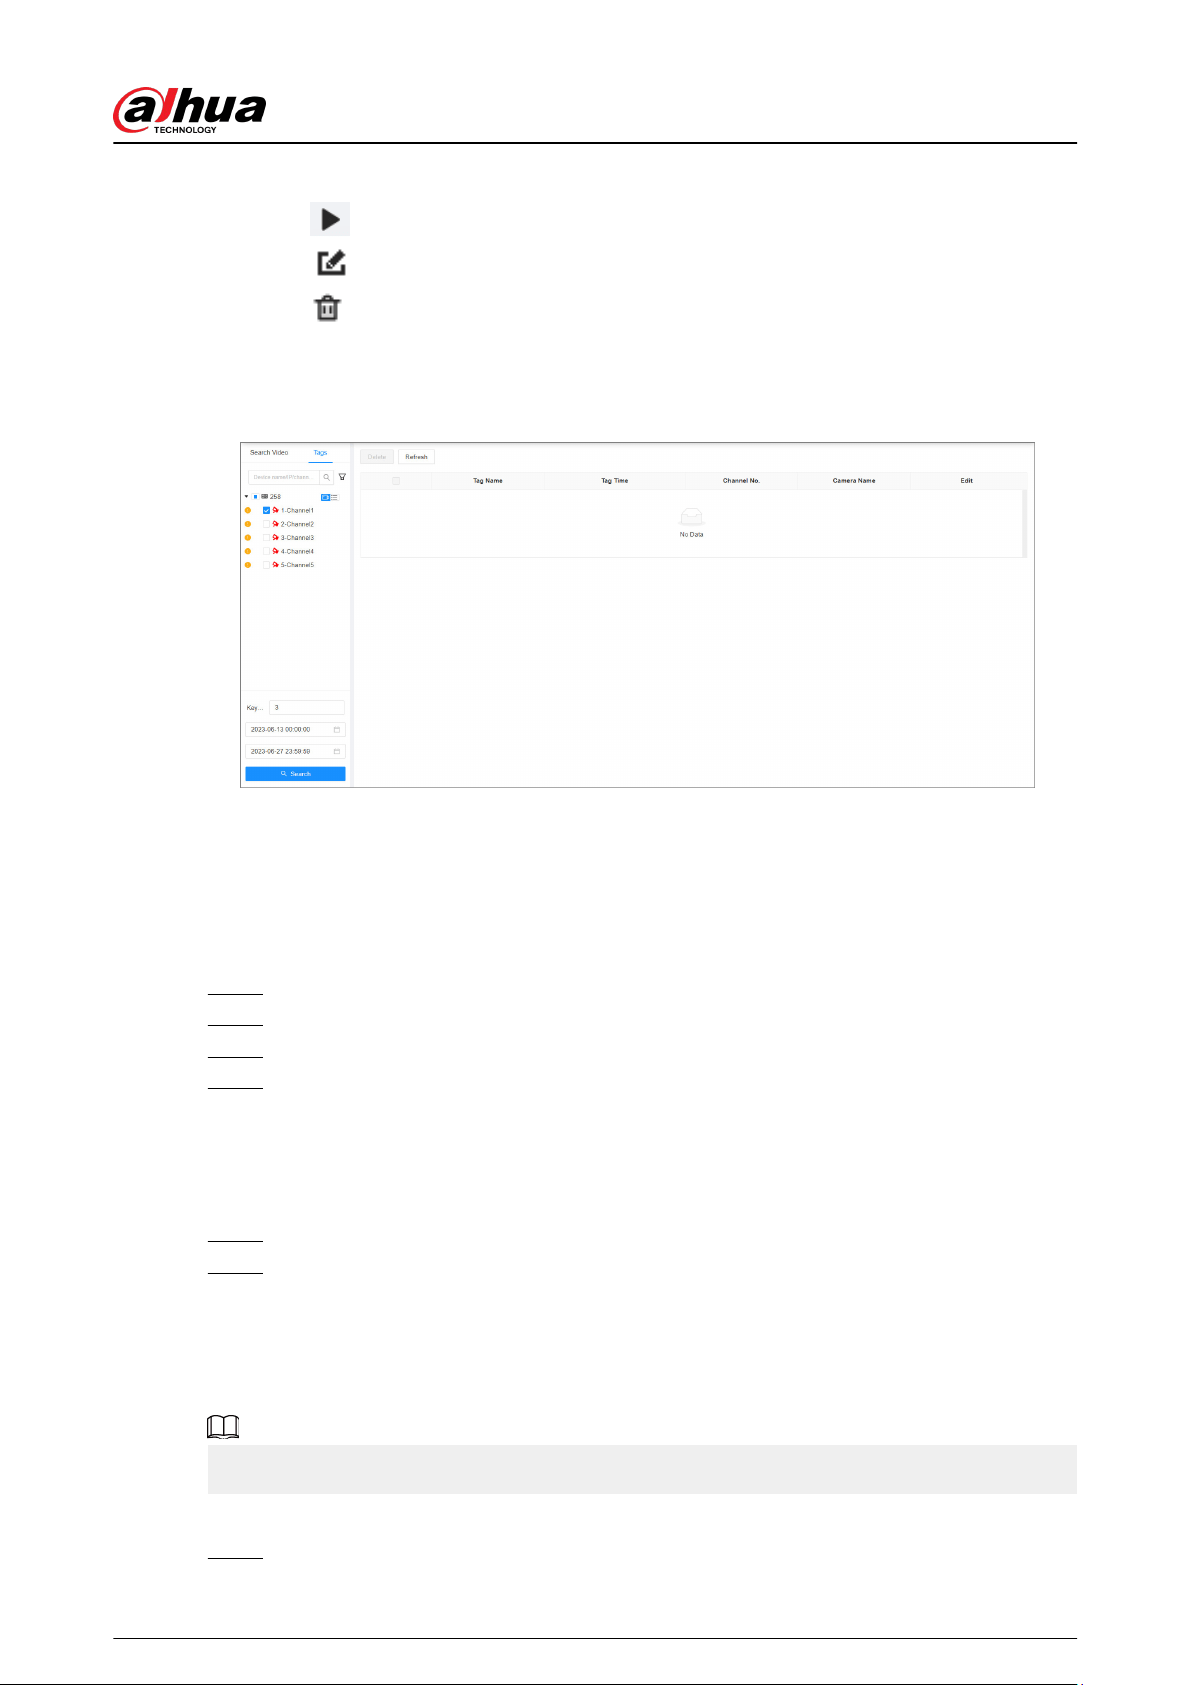Screen dimensions: 1192x1685
Task: Click orange status dot beside 1-Channel1
Action: 248,510
